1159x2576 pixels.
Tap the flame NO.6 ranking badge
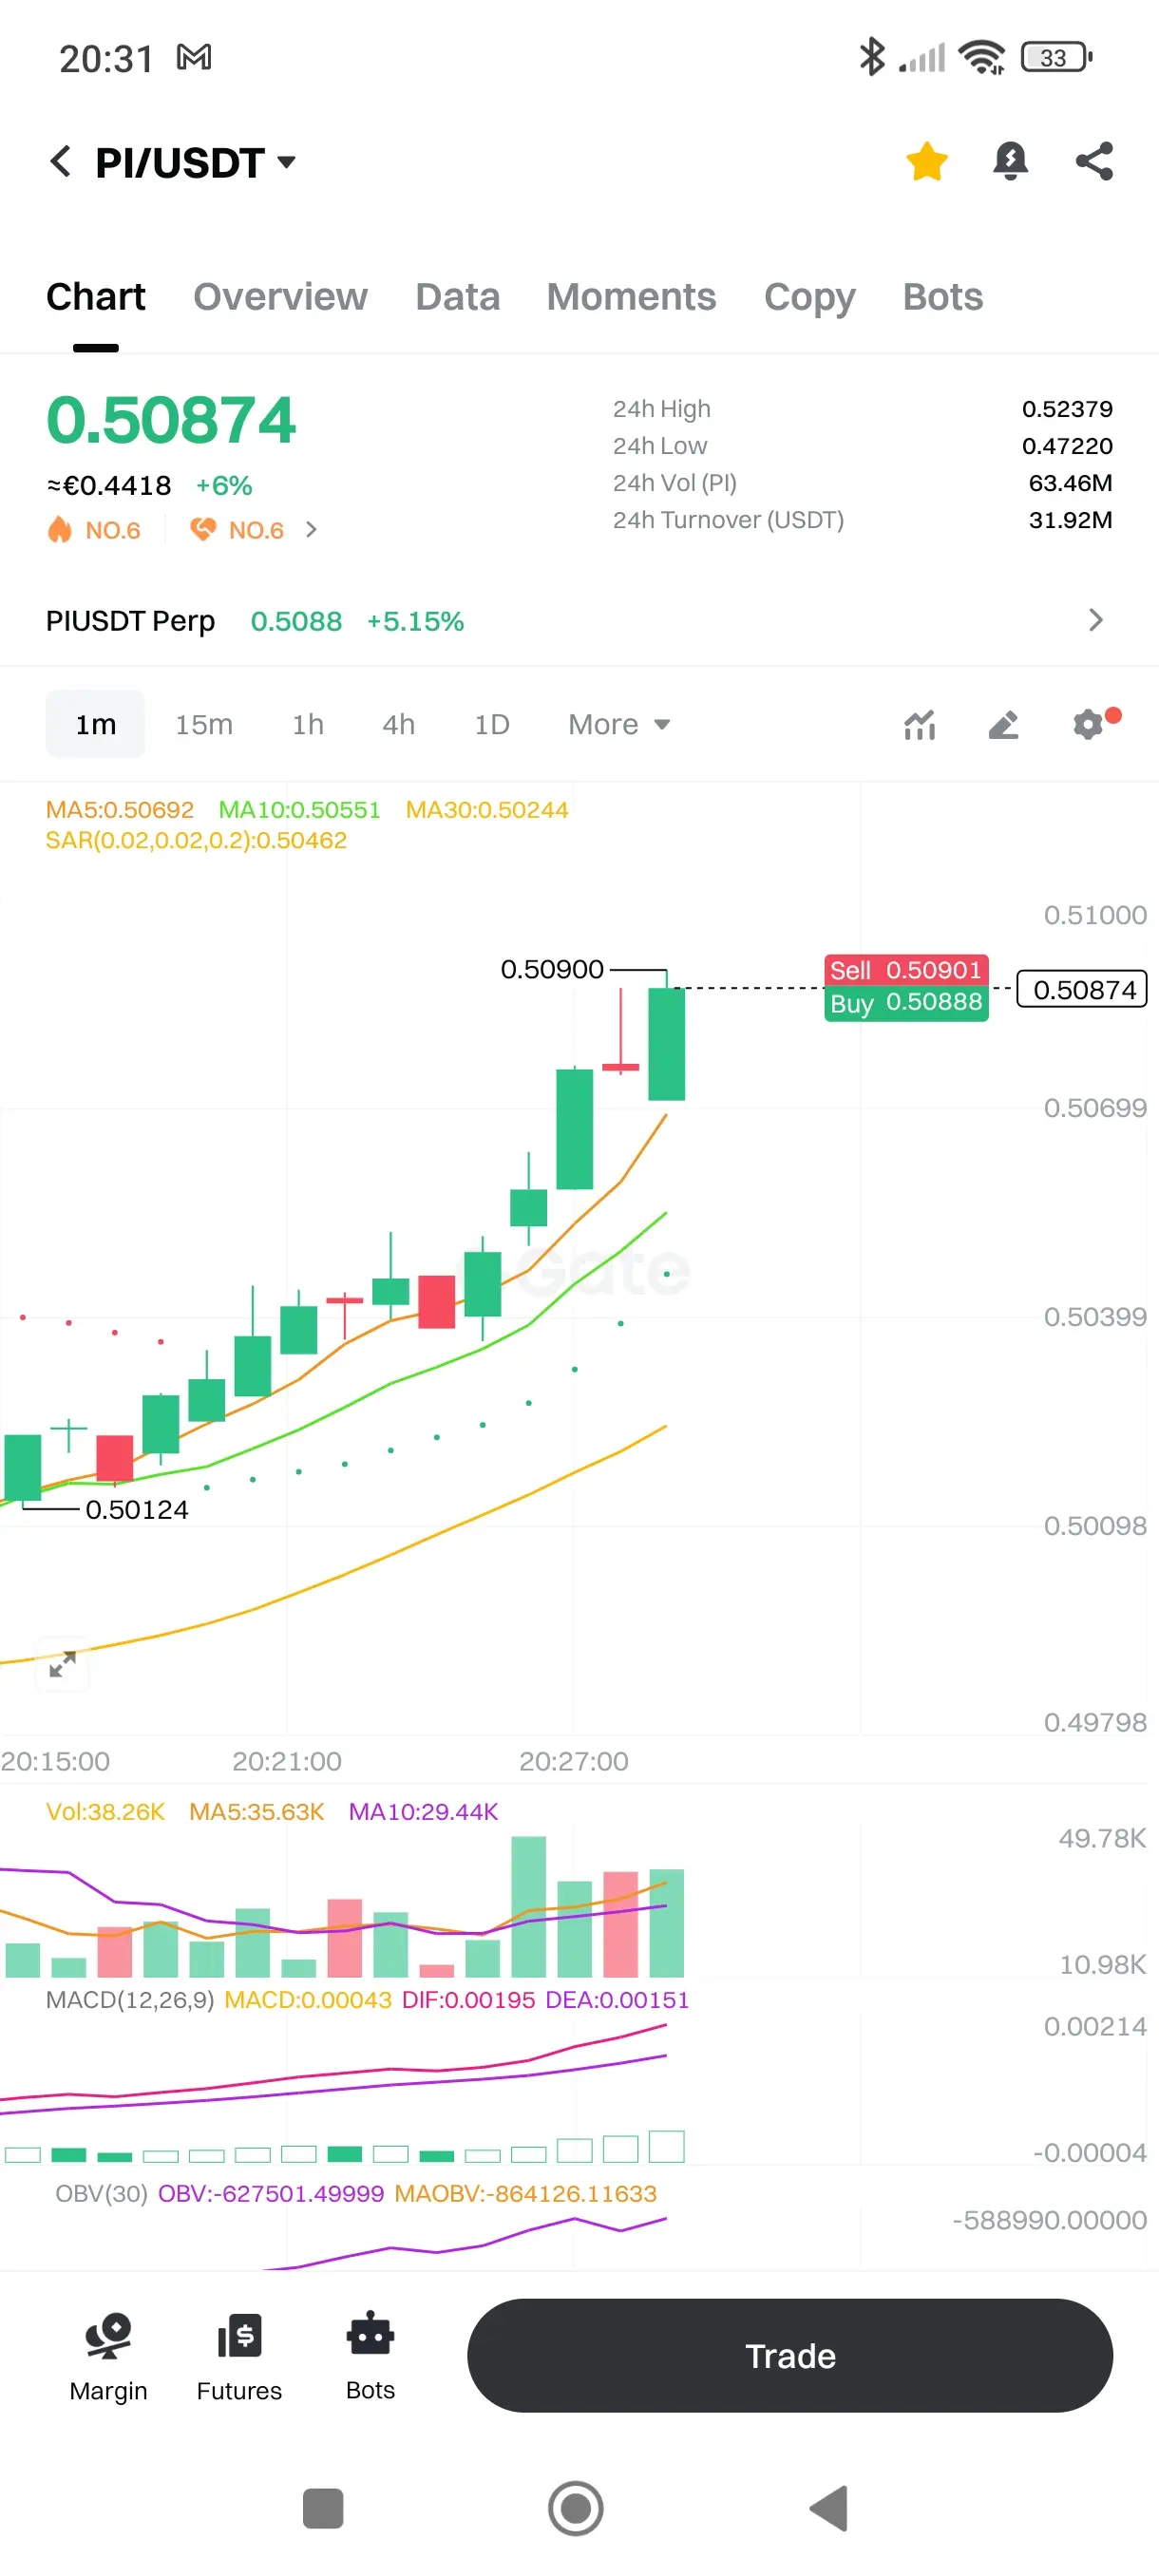point(94,530)
